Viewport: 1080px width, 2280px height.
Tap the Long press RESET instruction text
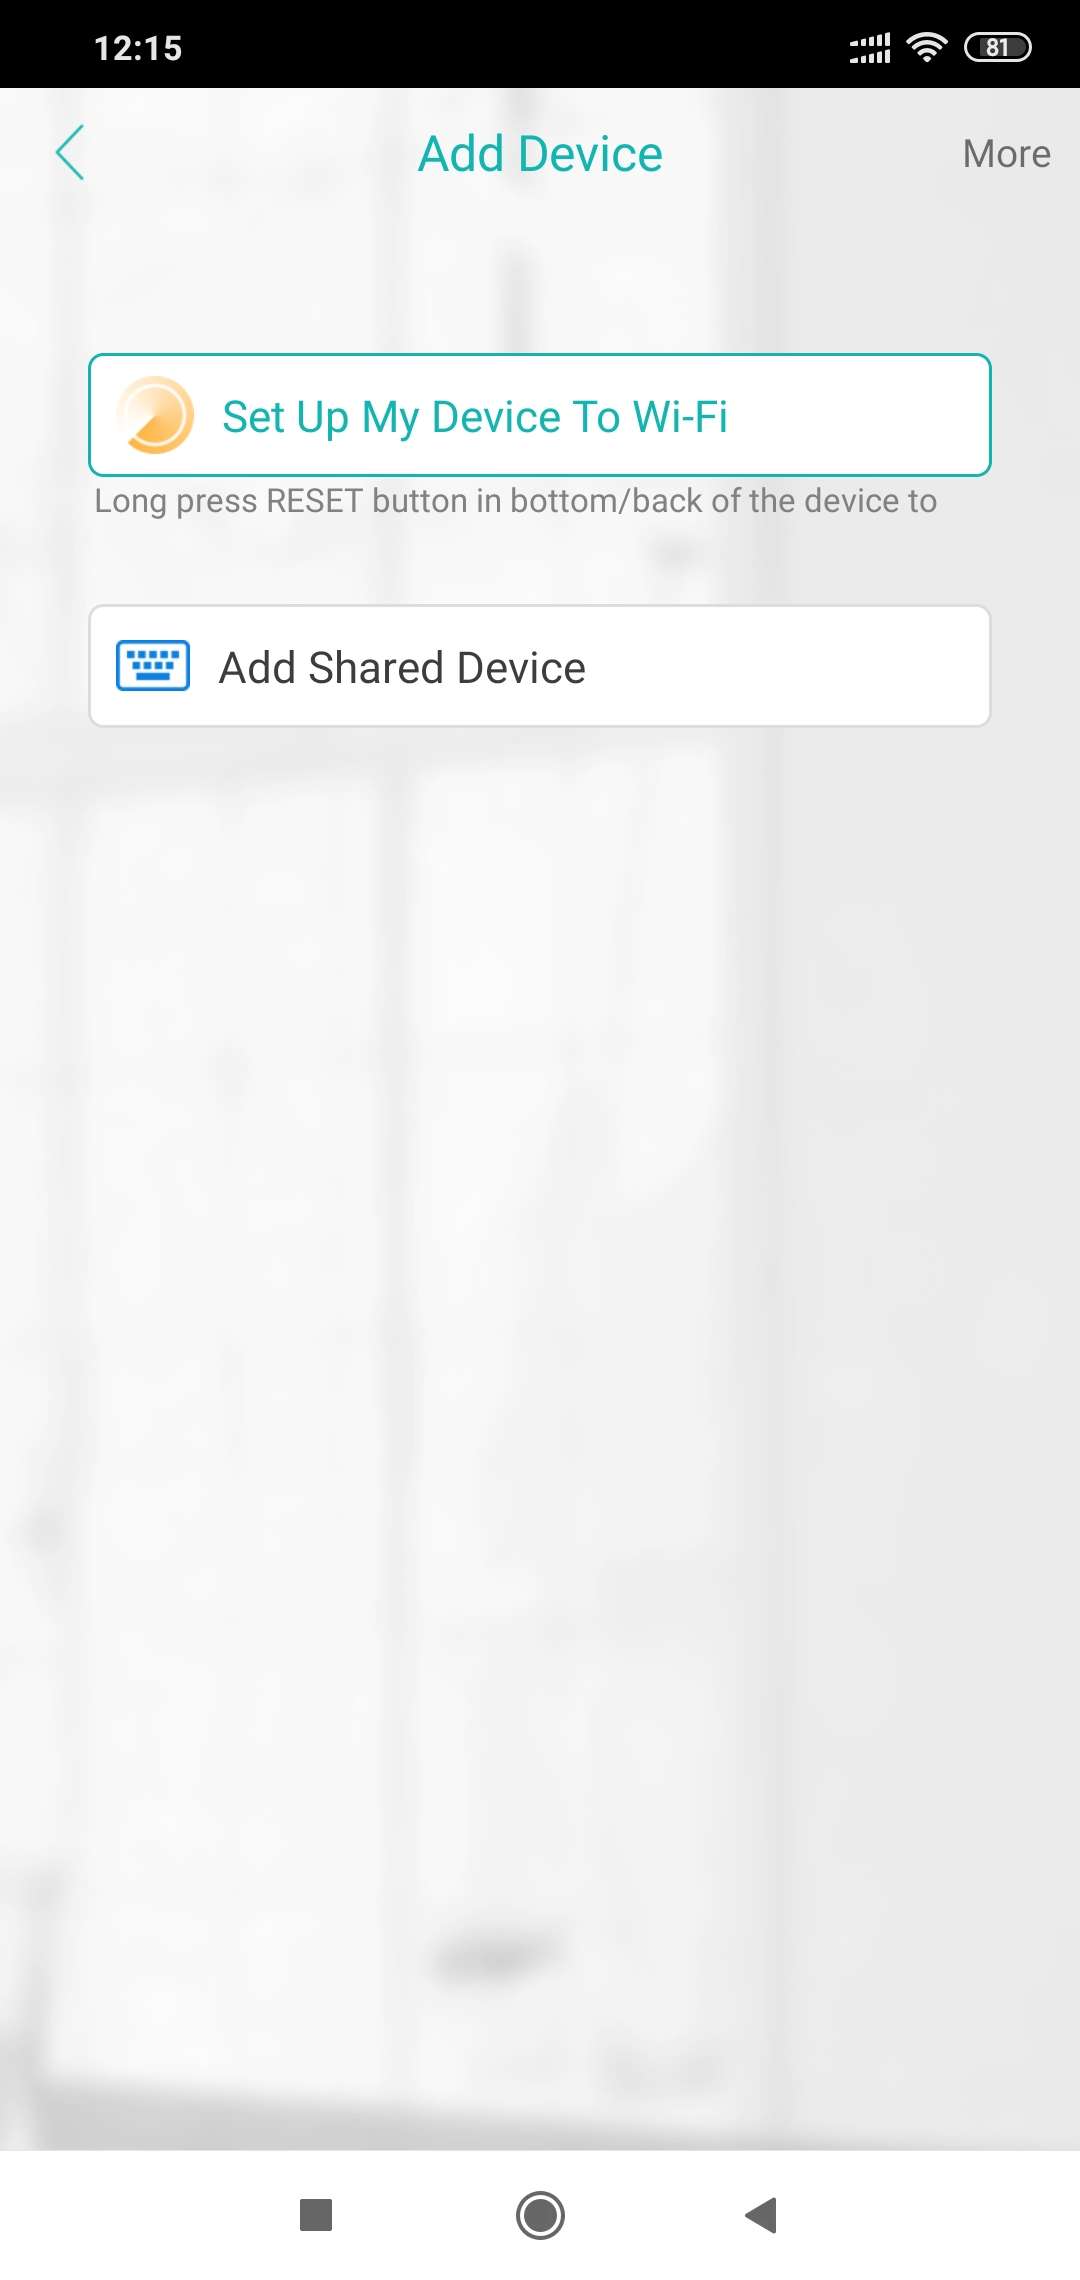tap(516, 500)
